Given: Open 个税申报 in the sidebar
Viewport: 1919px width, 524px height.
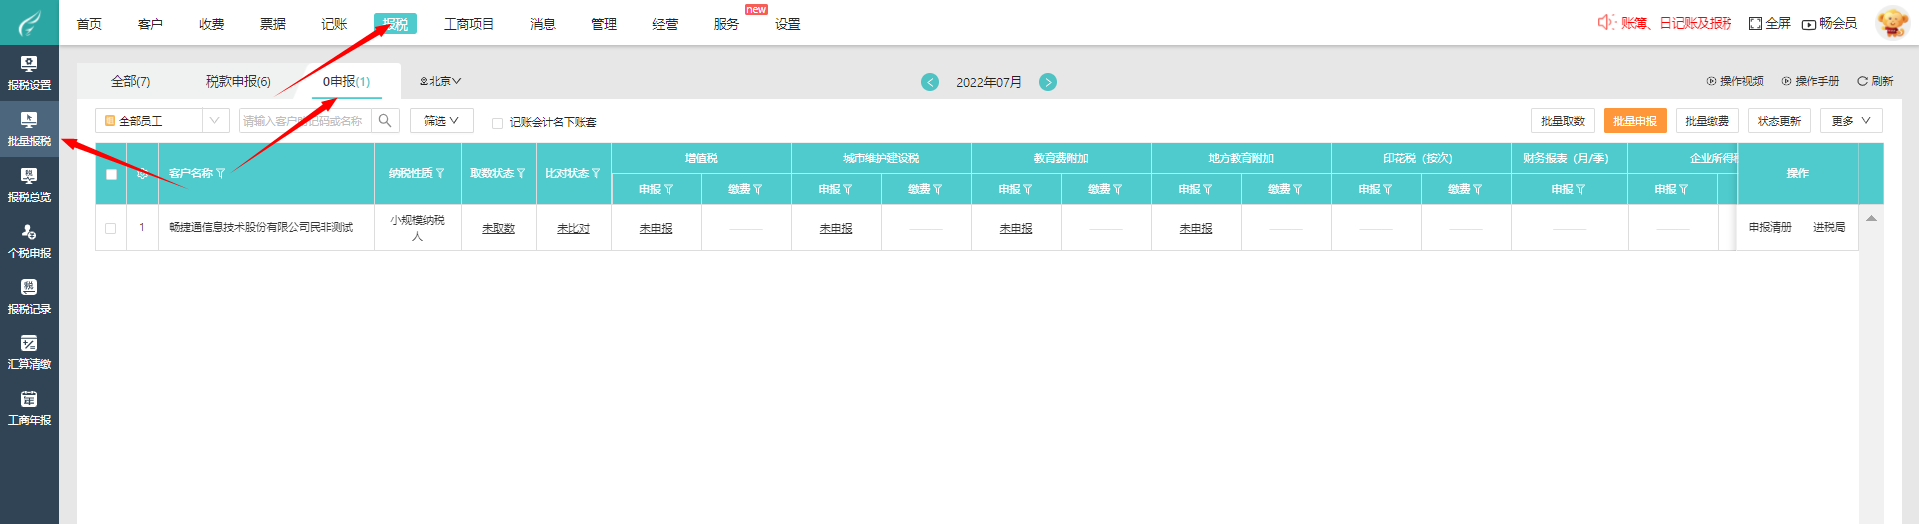Looking at the screenshot, I should click(29, 241).
